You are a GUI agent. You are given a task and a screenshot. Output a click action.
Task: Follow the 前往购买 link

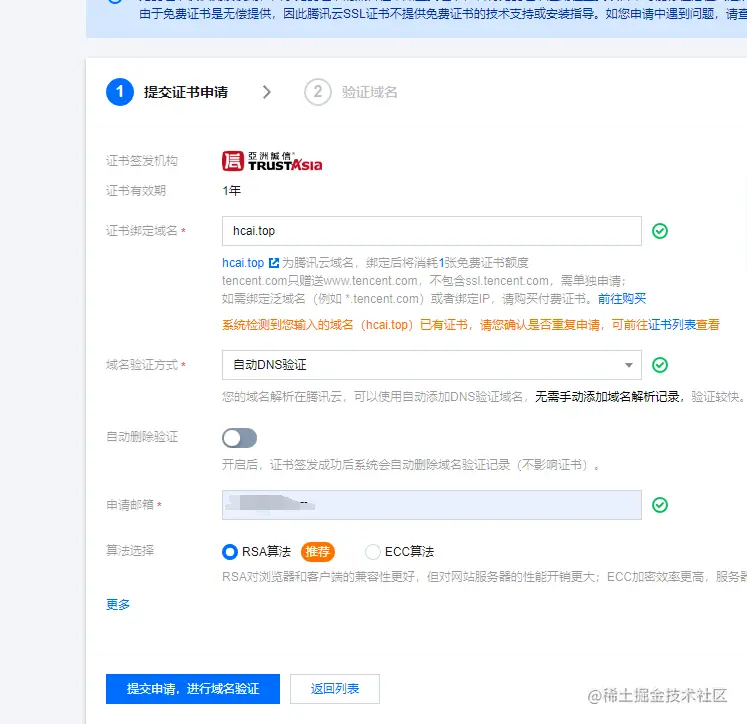[622, 299]
